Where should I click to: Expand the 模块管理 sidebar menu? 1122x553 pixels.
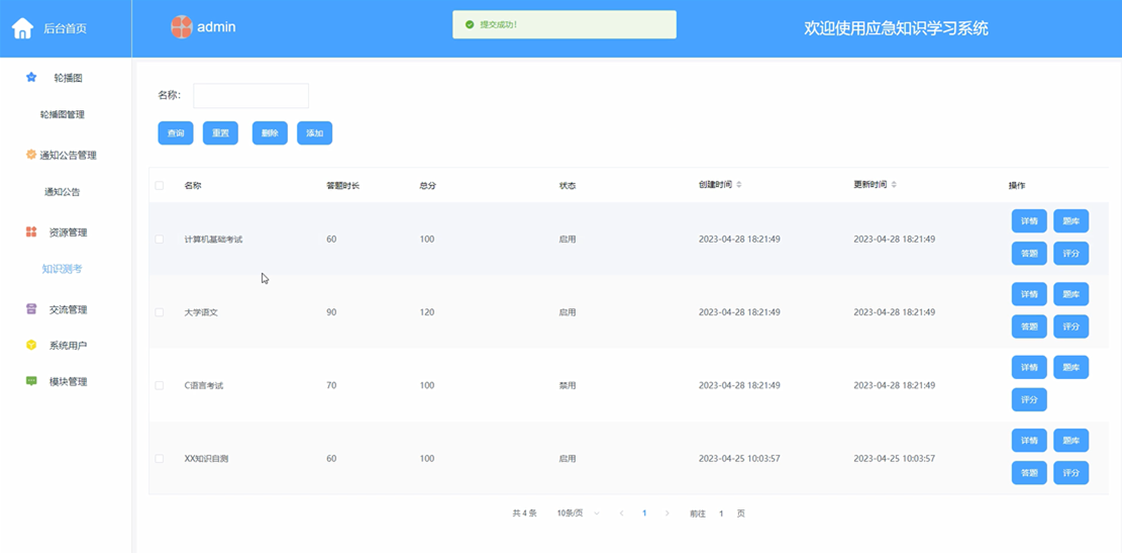click(66, 381)
